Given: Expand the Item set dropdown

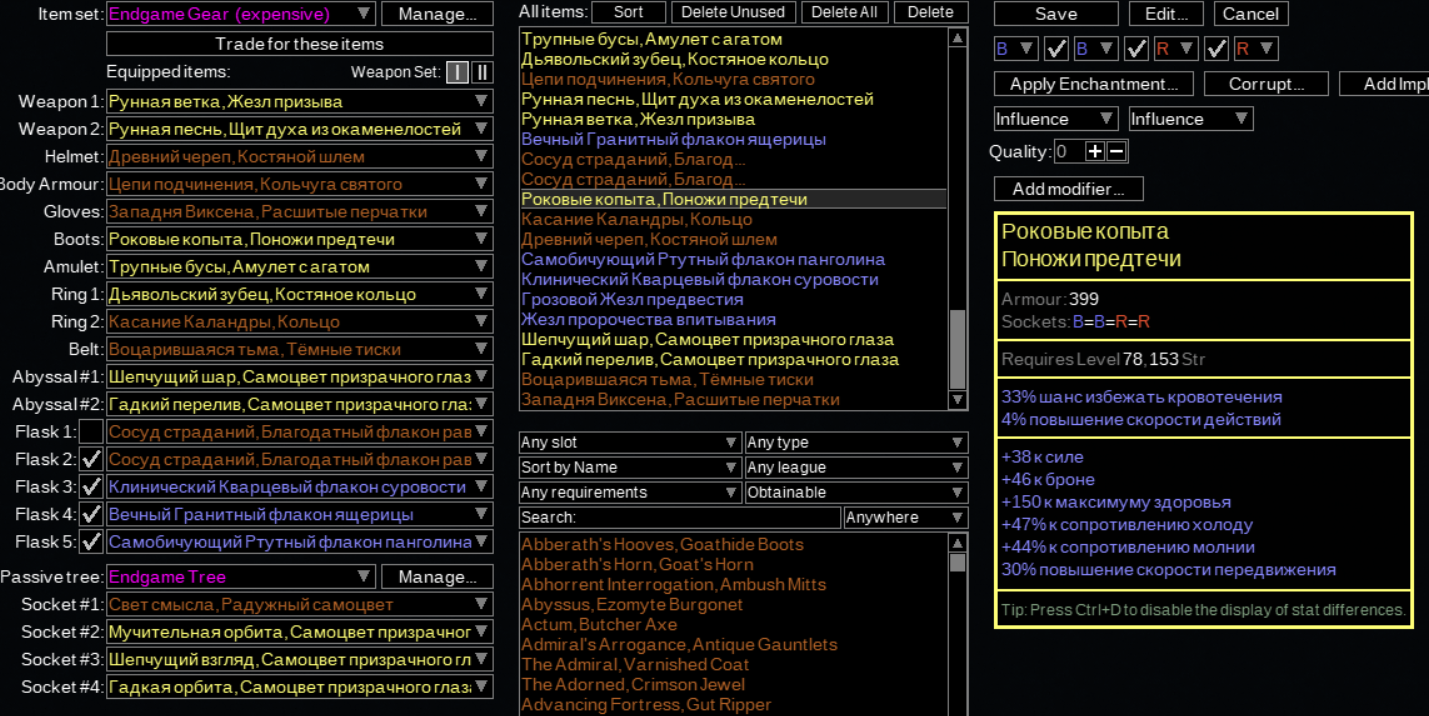Looking at the screenshot, I should (x=240, y=14).
